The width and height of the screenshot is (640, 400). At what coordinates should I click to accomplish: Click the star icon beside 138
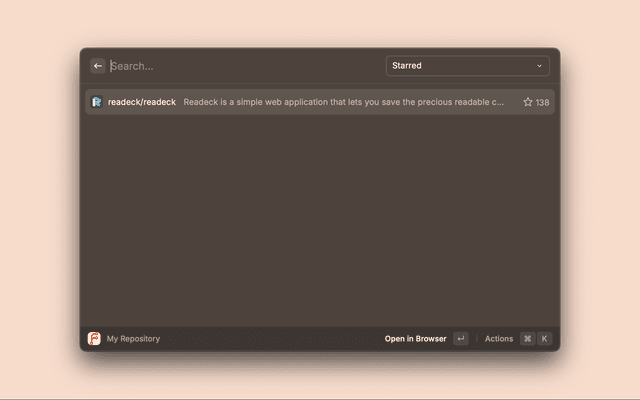[x=528, y=102]
